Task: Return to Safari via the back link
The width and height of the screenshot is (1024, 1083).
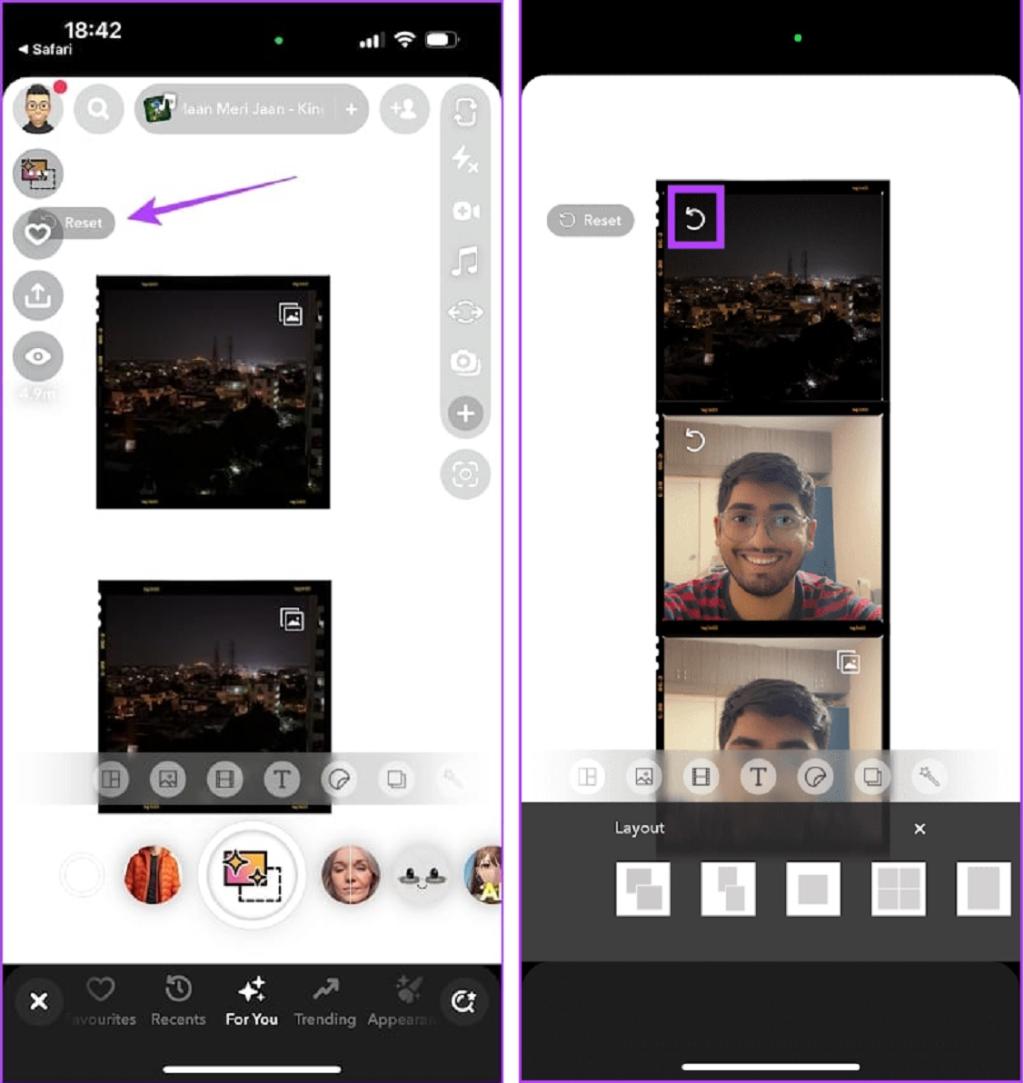Action: click(46, 49)
